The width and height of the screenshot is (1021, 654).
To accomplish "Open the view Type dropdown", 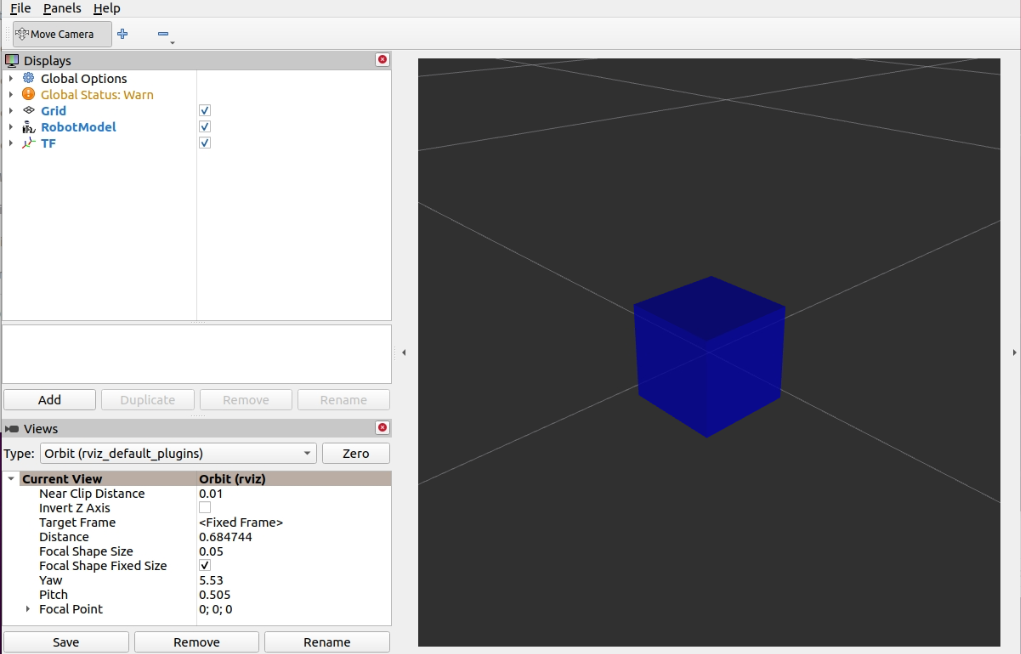I will click(x=178, y=453).
